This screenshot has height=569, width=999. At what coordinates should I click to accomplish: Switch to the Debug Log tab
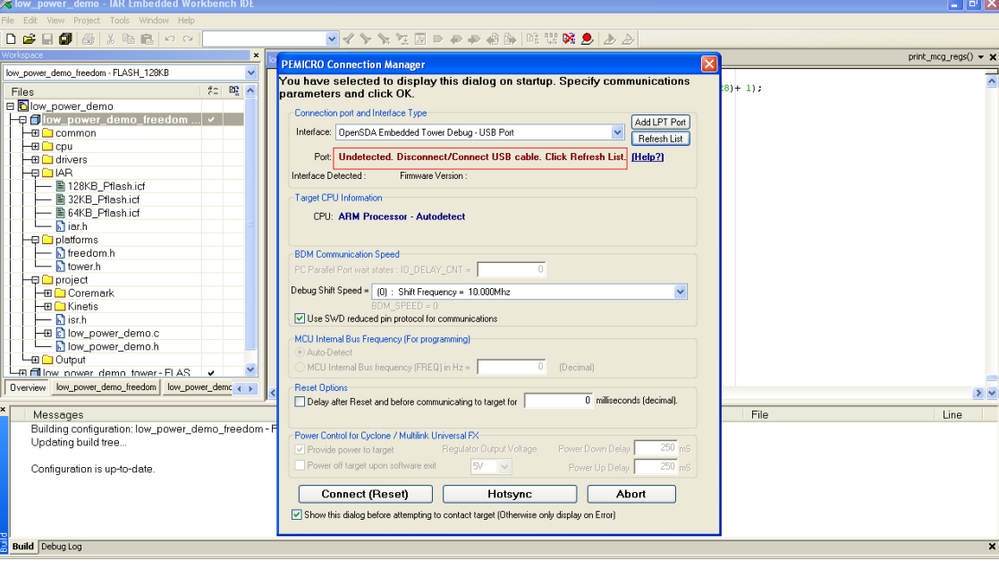point(61,547)
